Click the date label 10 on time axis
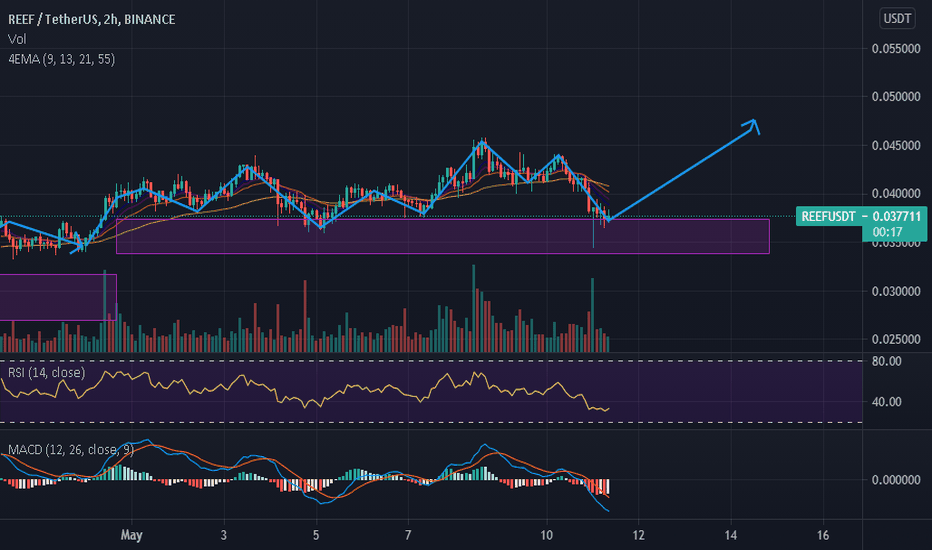This screenshot has width=932, height=550. click(x=546, y=535)
